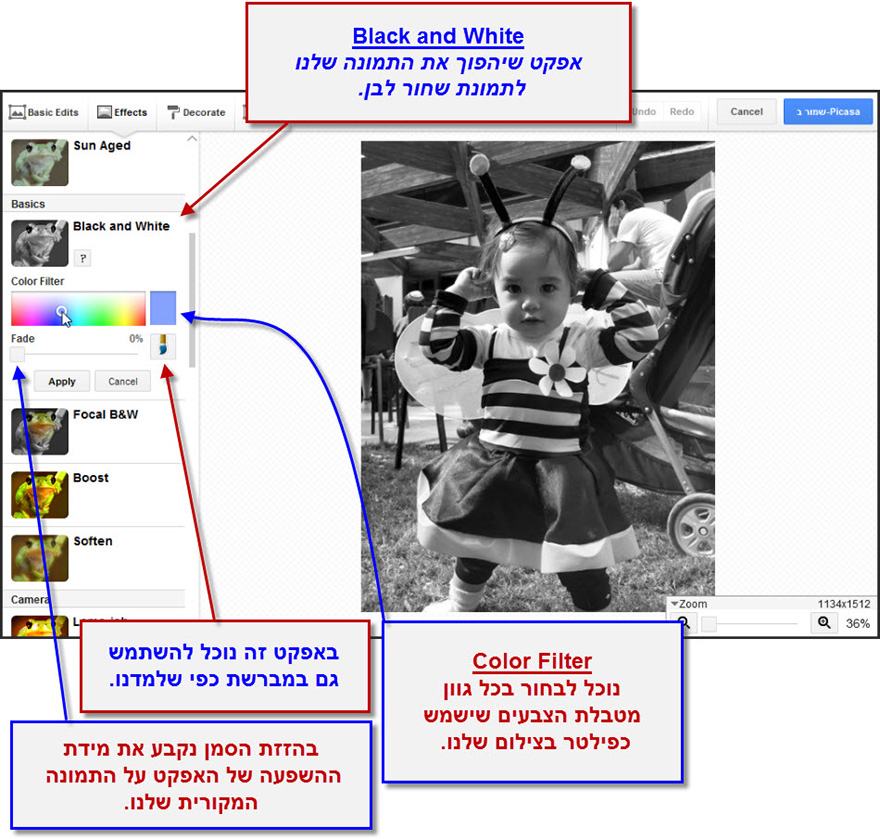Screen dimensions: 880x839
Task: Click the blue Picasa save button
Action: pyautogui.click(x=828, y=112)
